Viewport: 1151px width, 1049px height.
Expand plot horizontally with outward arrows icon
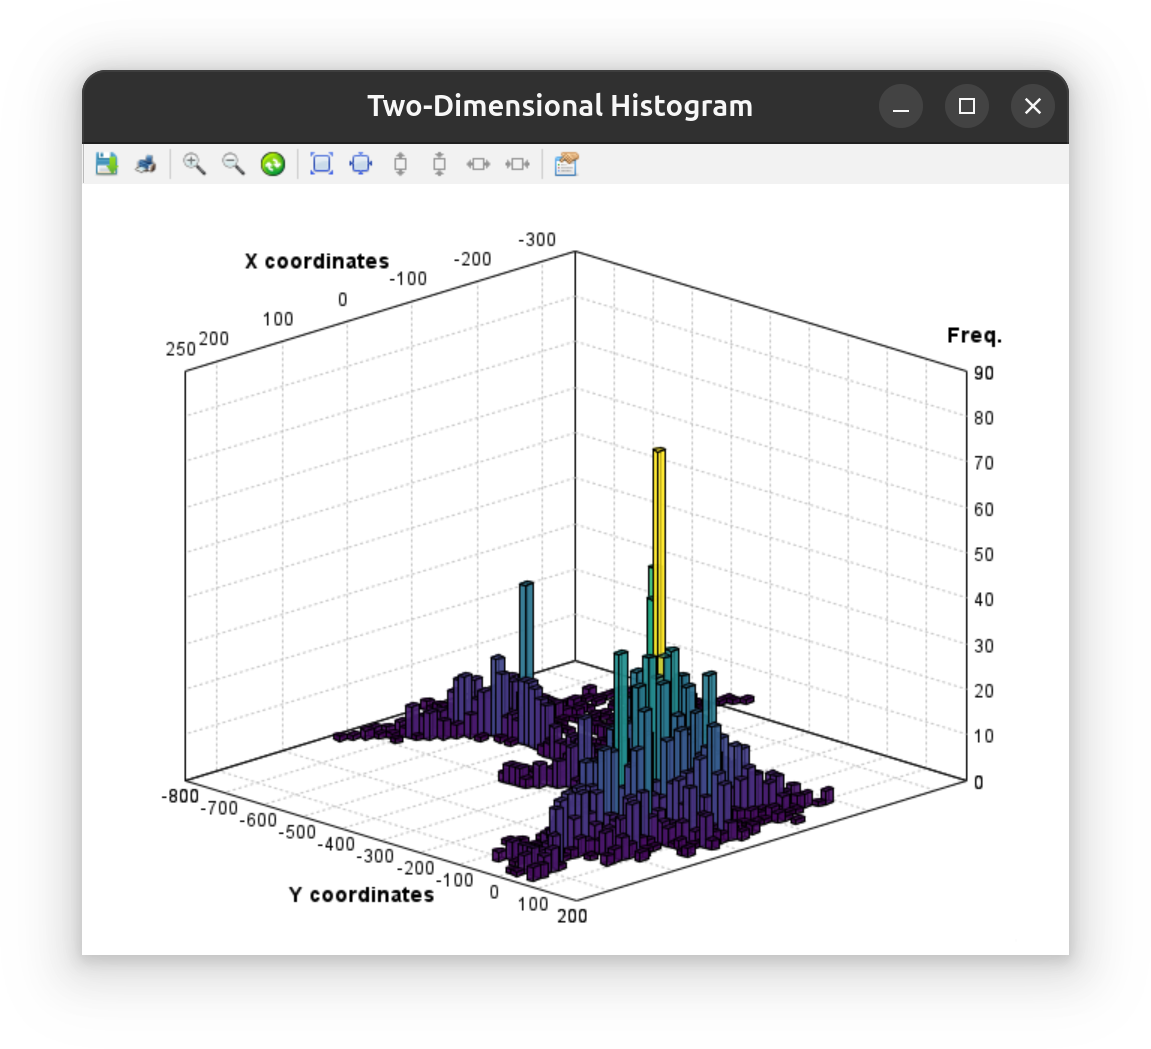(x=479, y=164)
